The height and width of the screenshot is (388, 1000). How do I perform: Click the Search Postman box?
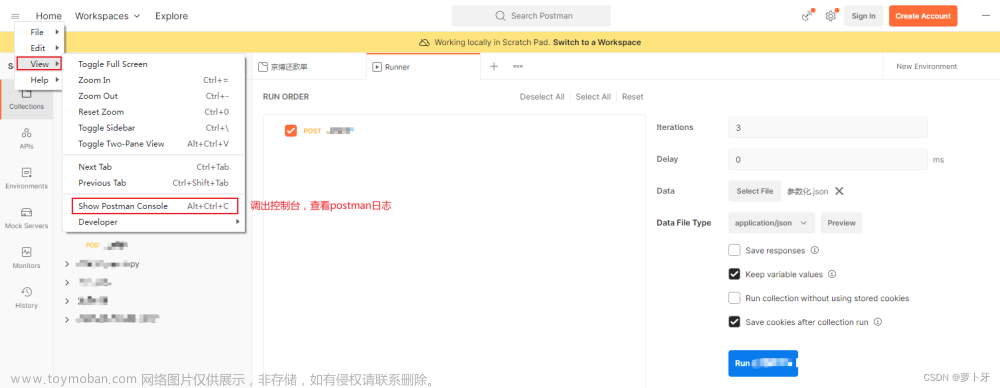[531, 16]
